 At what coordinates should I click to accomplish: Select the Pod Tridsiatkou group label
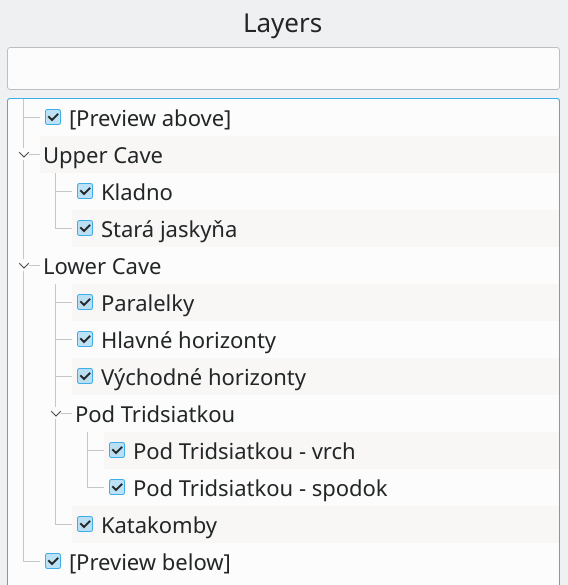click(x=155, y=414)
